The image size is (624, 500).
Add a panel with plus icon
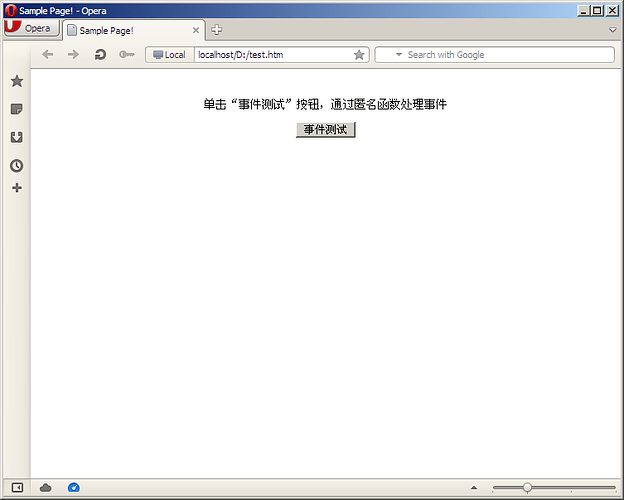tap(17, 188)
